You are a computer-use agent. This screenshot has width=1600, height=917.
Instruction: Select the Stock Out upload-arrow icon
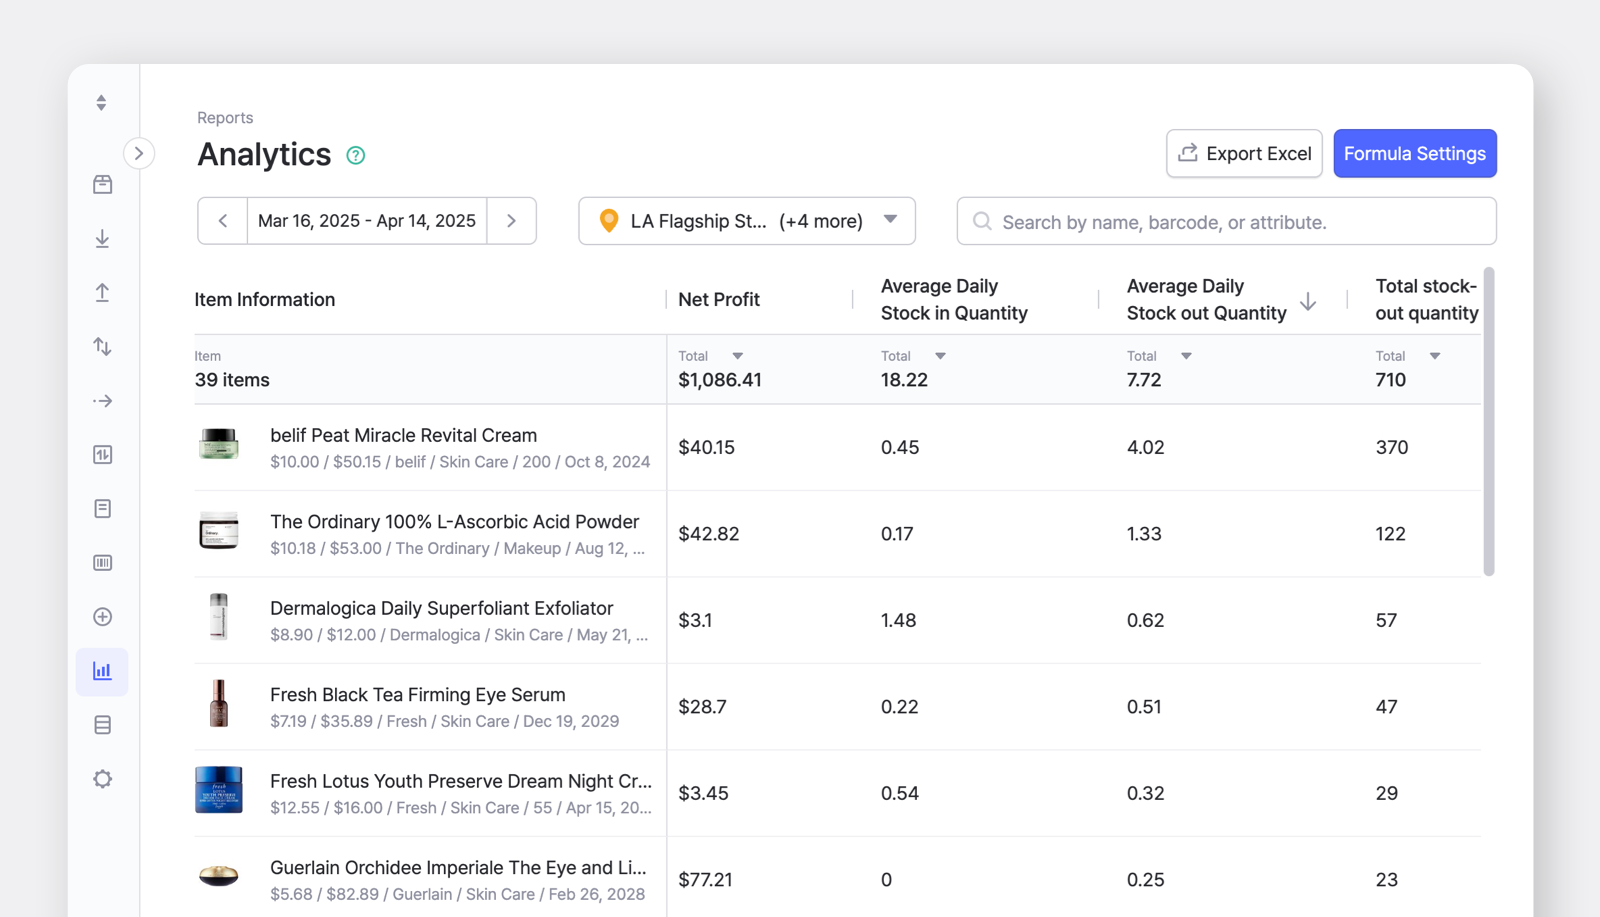tap(102, 292)
